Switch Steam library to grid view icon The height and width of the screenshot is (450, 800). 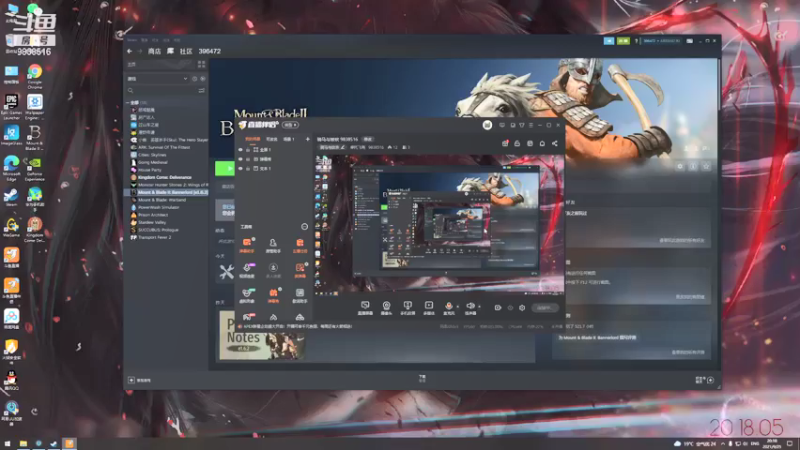[x=202, y=64]
